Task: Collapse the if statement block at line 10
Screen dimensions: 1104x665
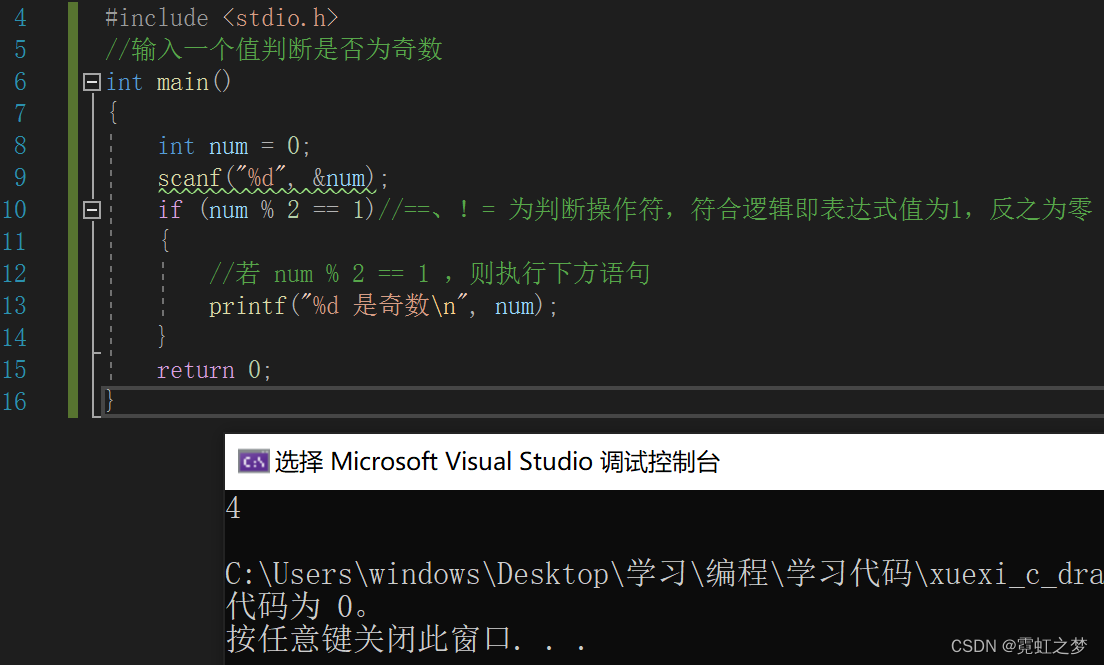Action: 92,210
